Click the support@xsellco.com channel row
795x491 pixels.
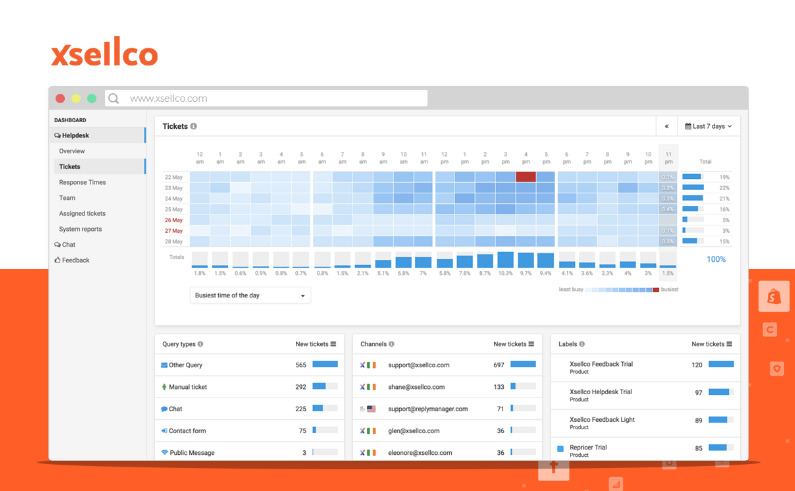pyautogui.click(x=447, y=365)
